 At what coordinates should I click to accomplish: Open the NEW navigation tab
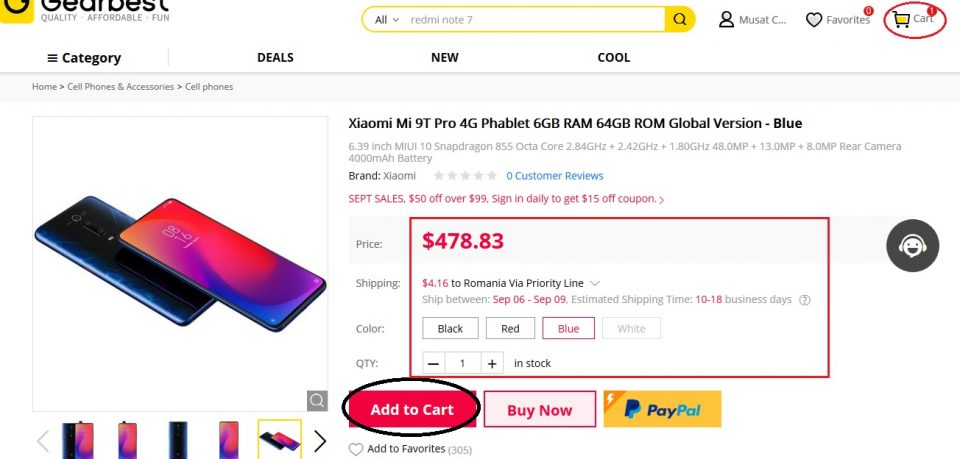tap(445, 58)
